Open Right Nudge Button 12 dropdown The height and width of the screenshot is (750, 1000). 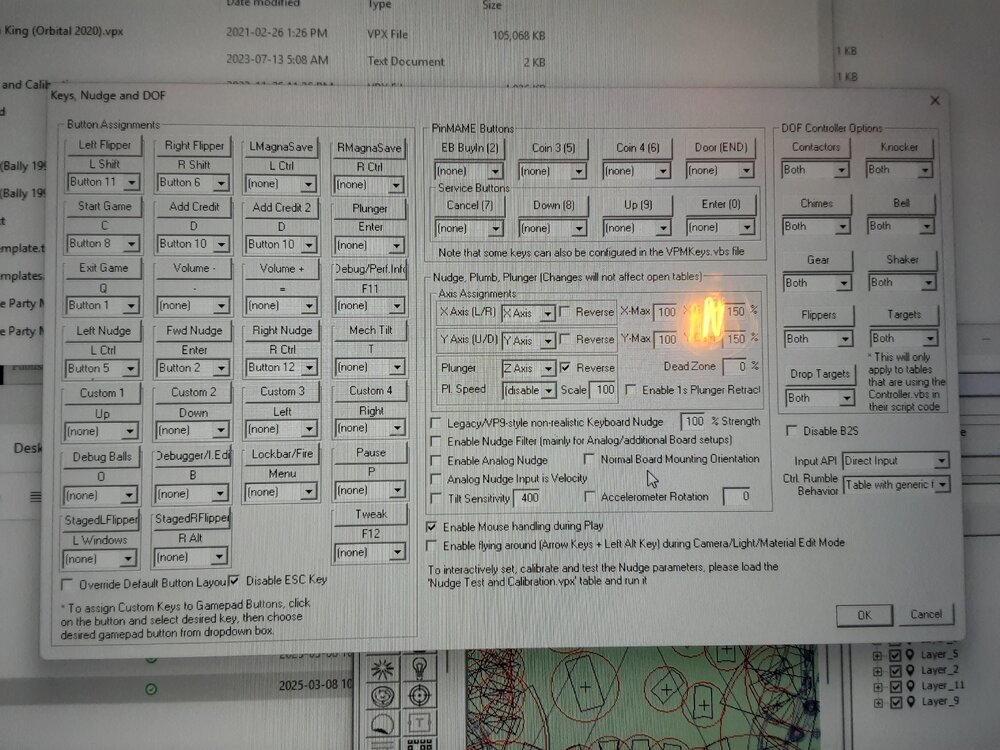pyautogui.click(x=309, y=367)
